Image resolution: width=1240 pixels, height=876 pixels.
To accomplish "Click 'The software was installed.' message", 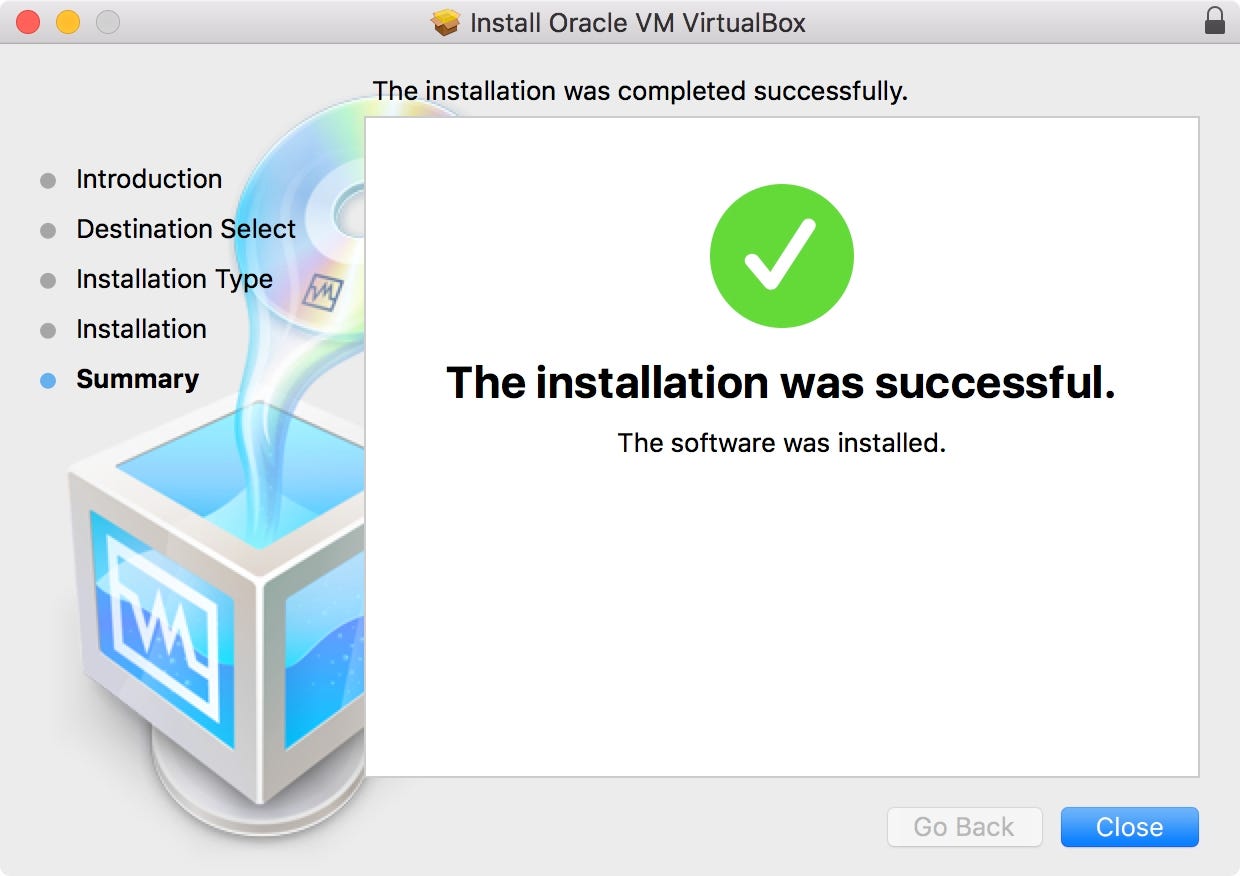I will [x=781, y=443].
